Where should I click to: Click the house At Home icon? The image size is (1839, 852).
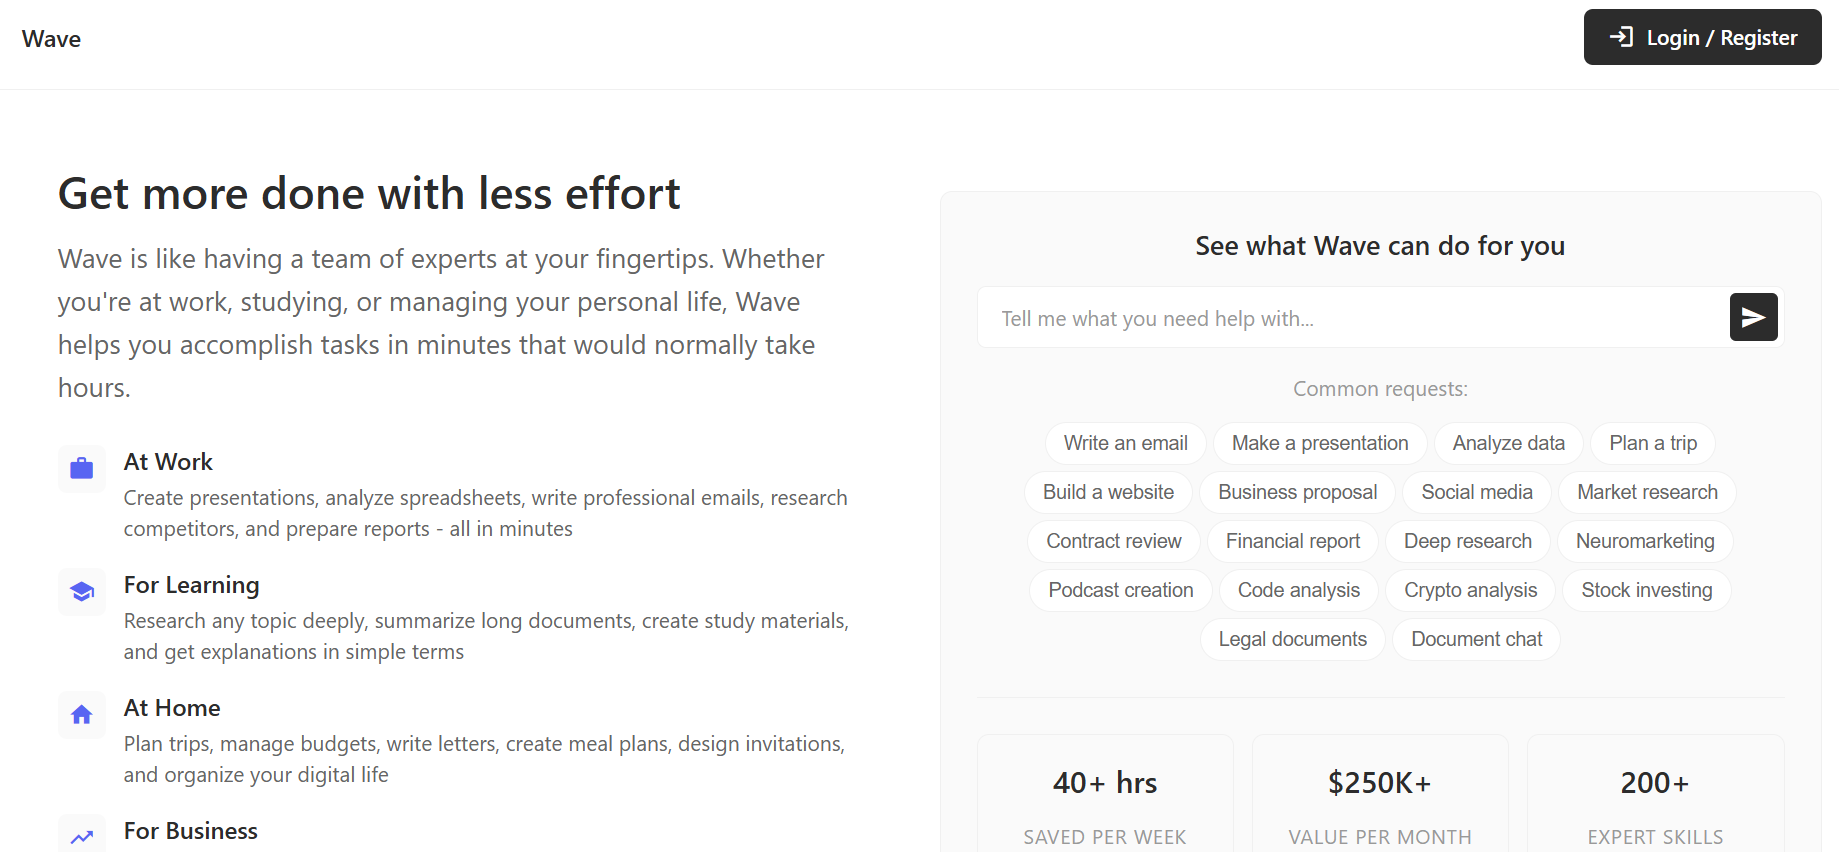point(82,714)
